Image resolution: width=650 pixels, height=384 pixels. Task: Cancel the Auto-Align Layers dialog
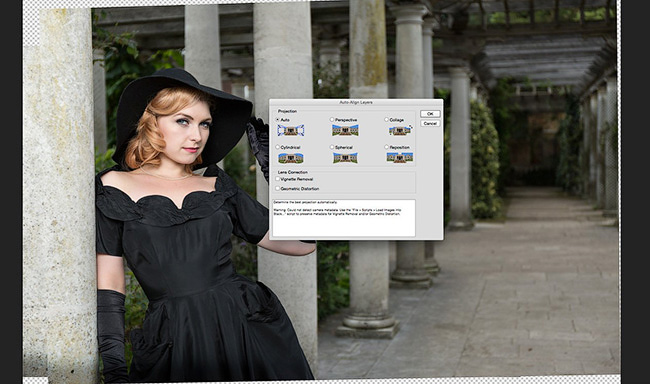point(430,123)
